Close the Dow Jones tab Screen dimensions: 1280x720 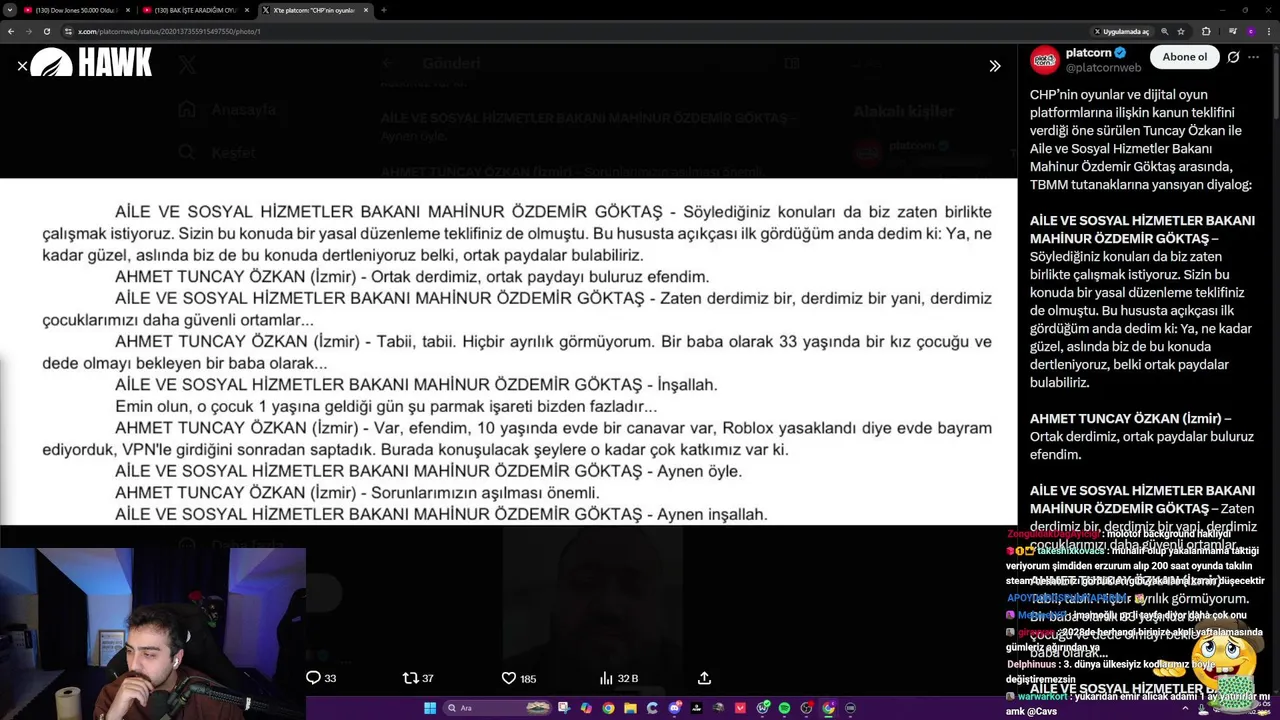pos(128,10)
